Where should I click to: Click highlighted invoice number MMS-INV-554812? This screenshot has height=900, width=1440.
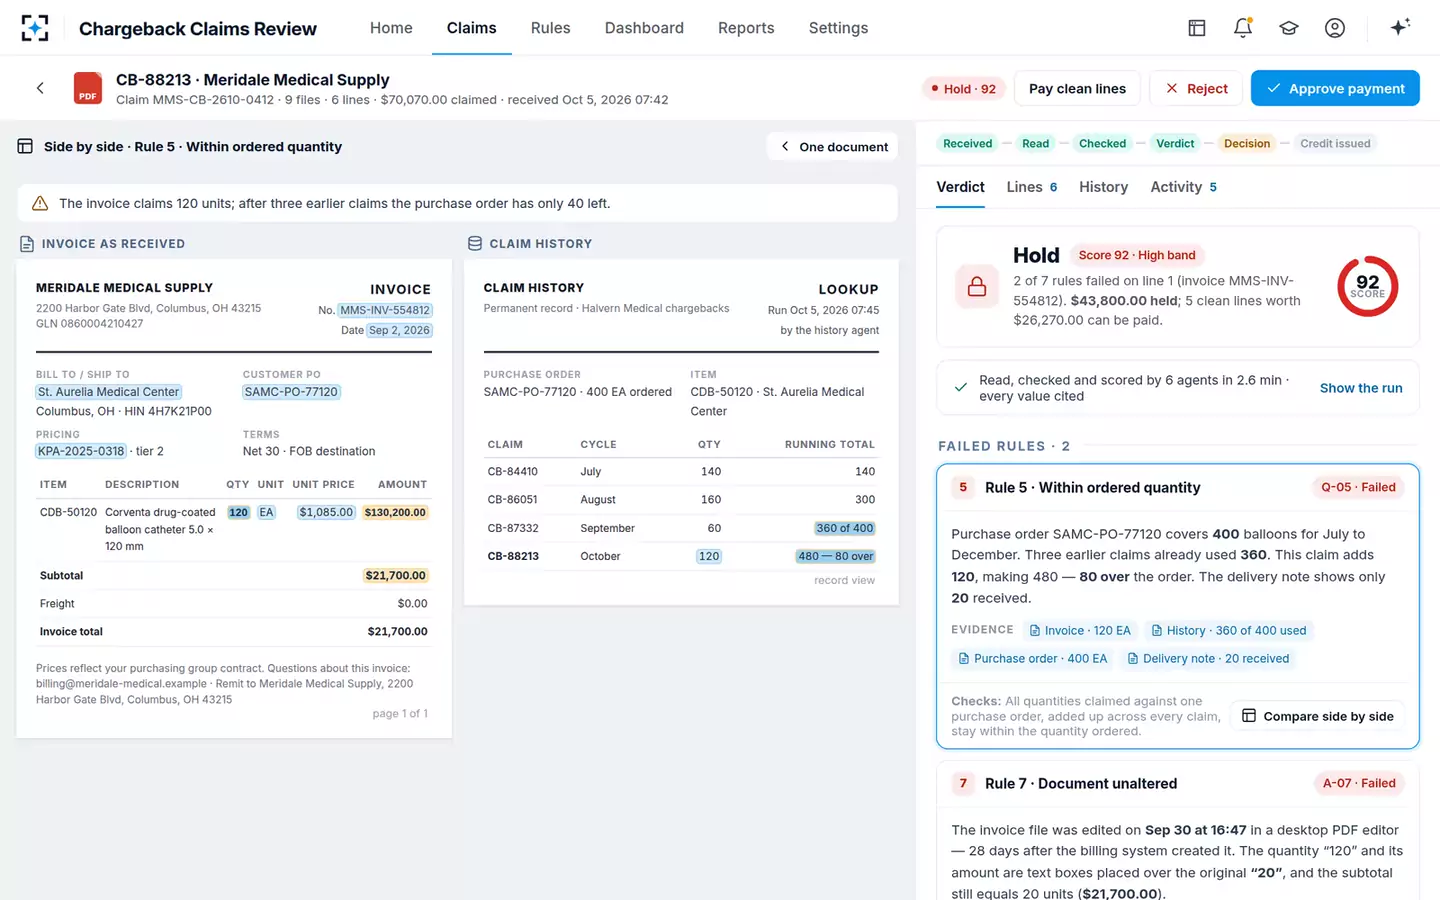pos(385,310)
